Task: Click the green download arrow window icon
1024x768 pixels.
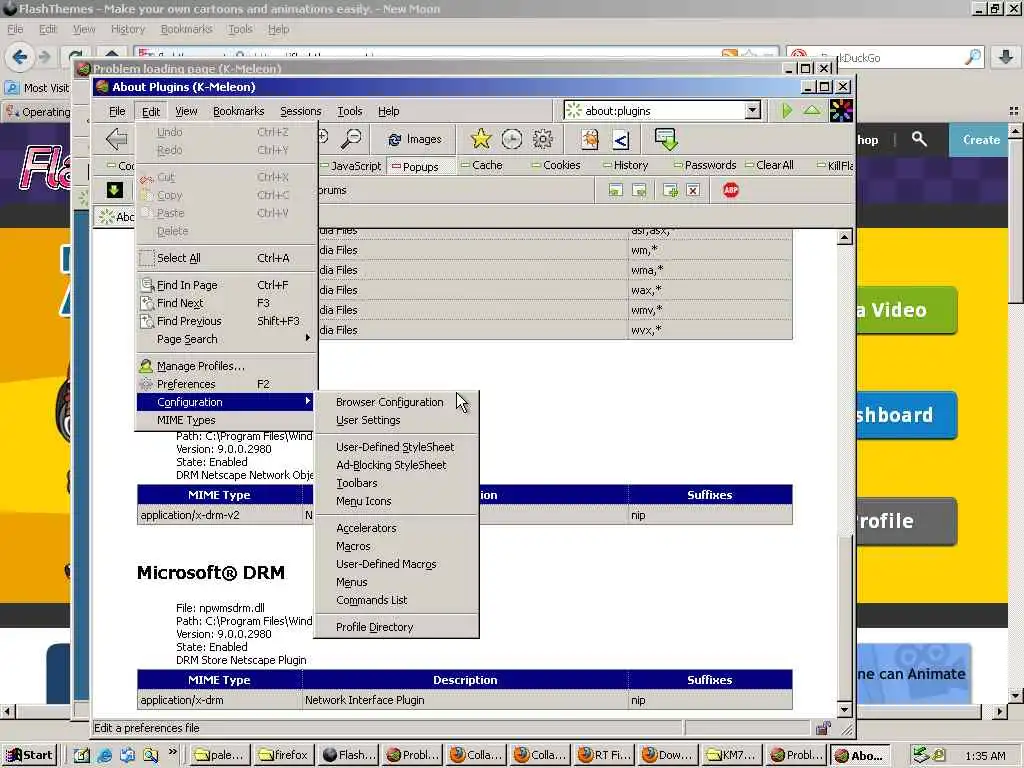Action: (x=666, y=138)
